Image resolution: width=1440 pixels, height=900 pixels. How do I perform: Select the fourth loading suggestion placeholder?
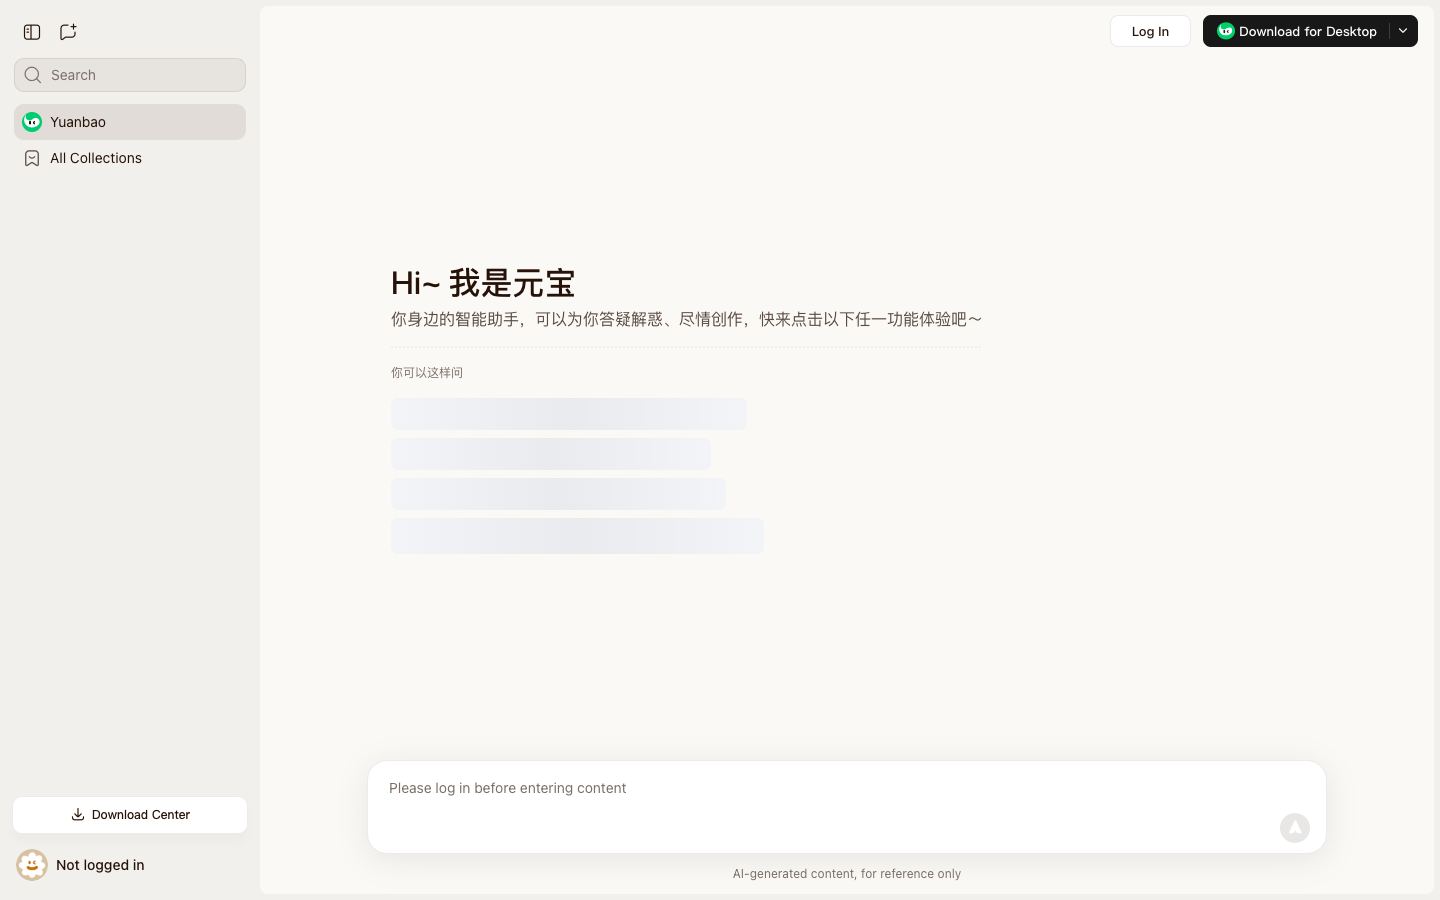click(577, 536)
